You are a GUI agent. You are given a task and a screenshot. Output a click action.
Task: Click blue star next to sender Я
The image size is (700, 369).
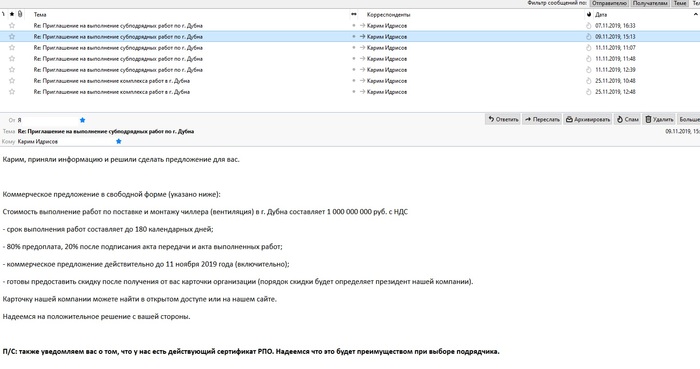click(x=82, y=120)
